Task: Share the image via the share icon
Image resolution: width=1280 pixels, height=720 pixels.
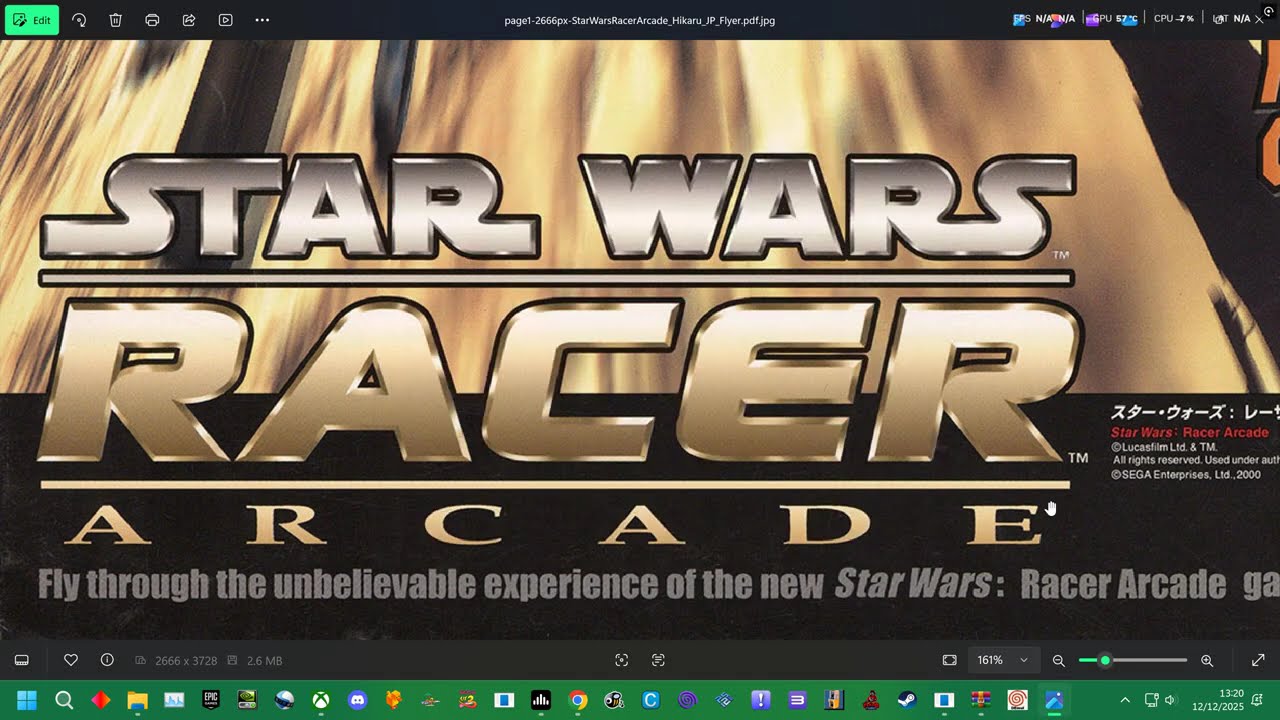Action: (x=189, y=20)
